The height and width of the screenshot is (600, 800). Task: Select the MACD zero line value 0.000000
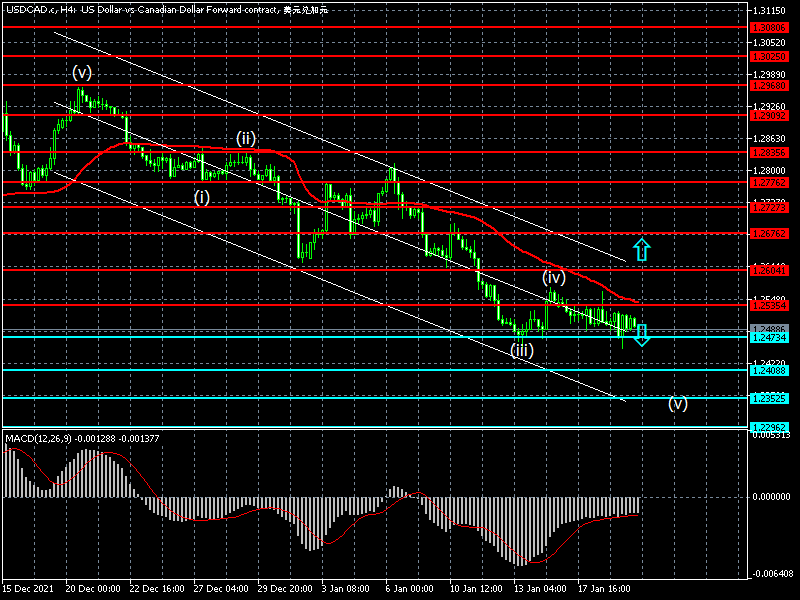tap(771, 496)
